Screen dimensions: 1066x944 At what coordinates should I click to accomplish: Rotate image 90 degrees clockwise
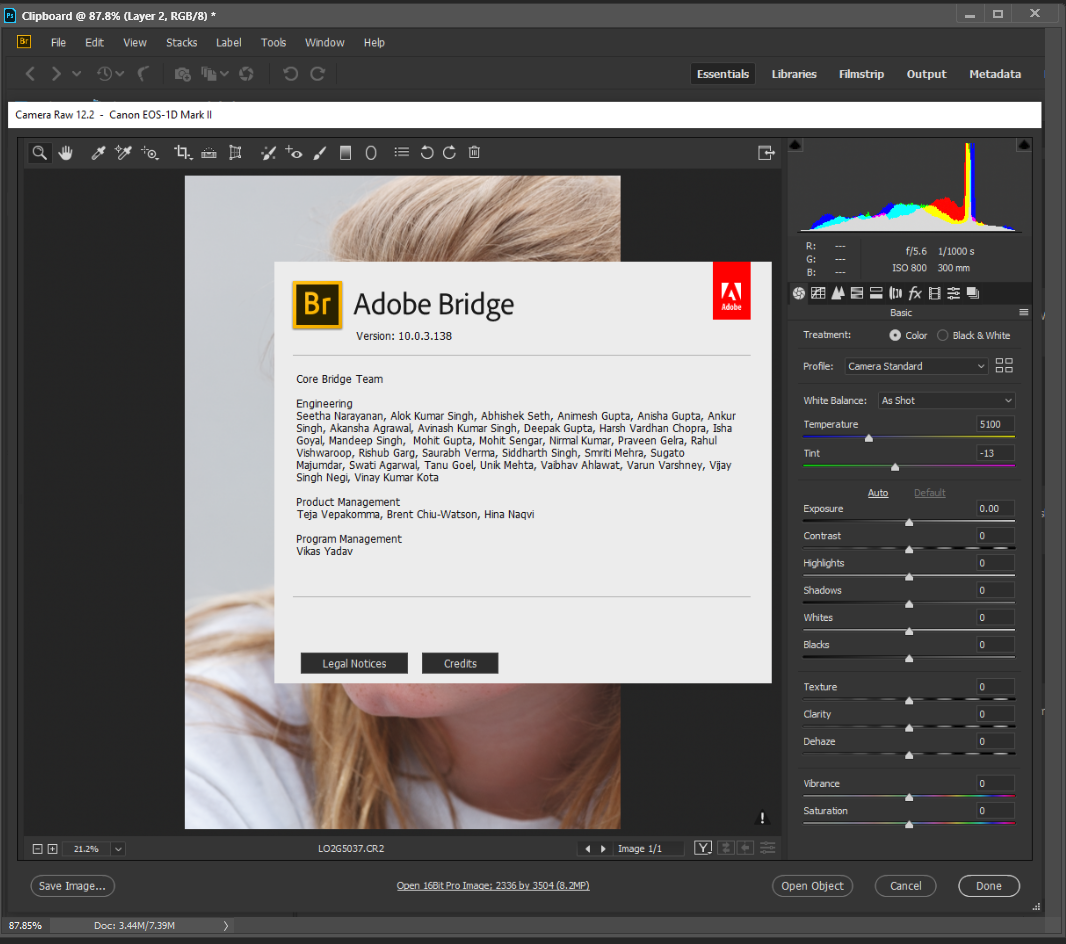pyautogui.click(x=449, y=153)
